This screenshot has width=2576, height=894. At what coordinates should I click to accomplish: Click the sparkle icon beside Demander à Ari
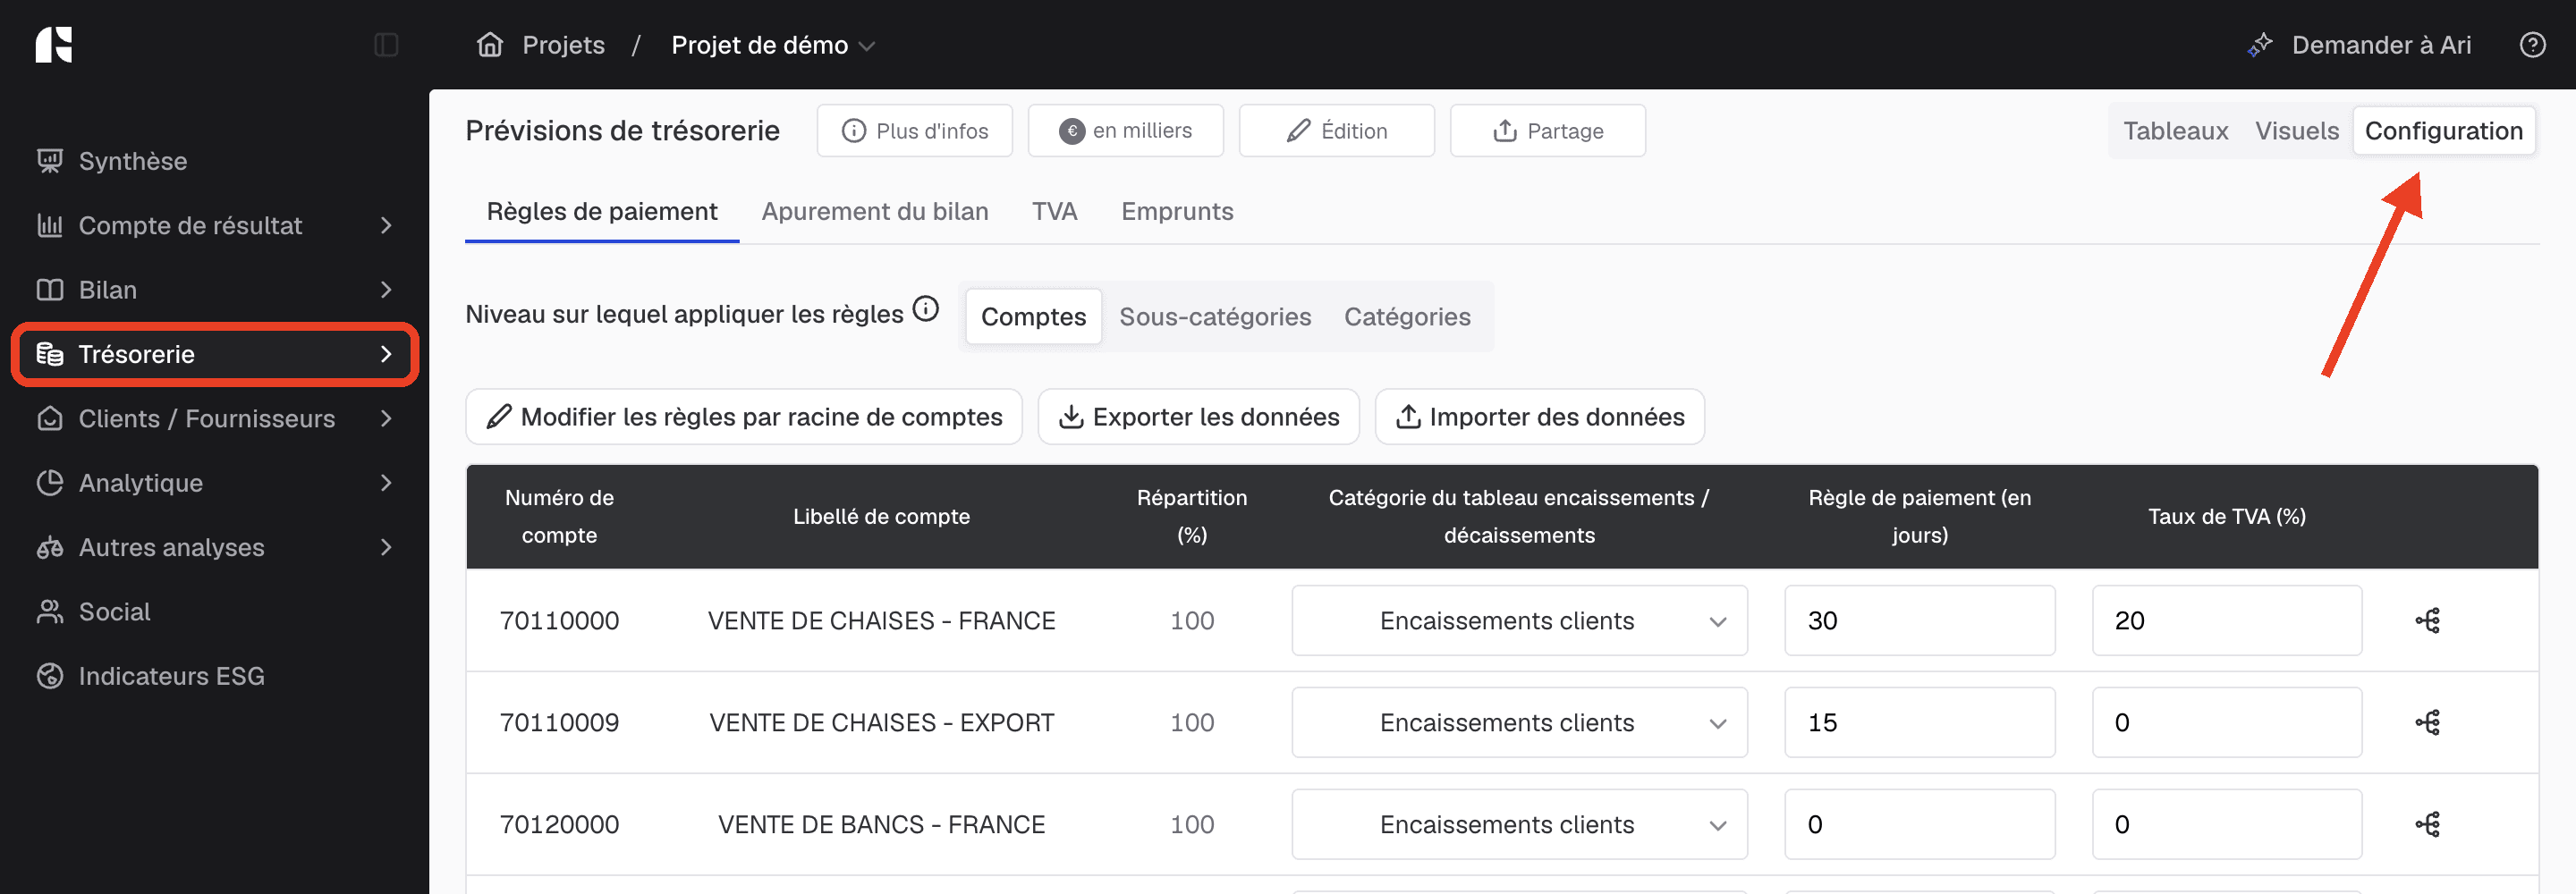(x=2260, y=45)
